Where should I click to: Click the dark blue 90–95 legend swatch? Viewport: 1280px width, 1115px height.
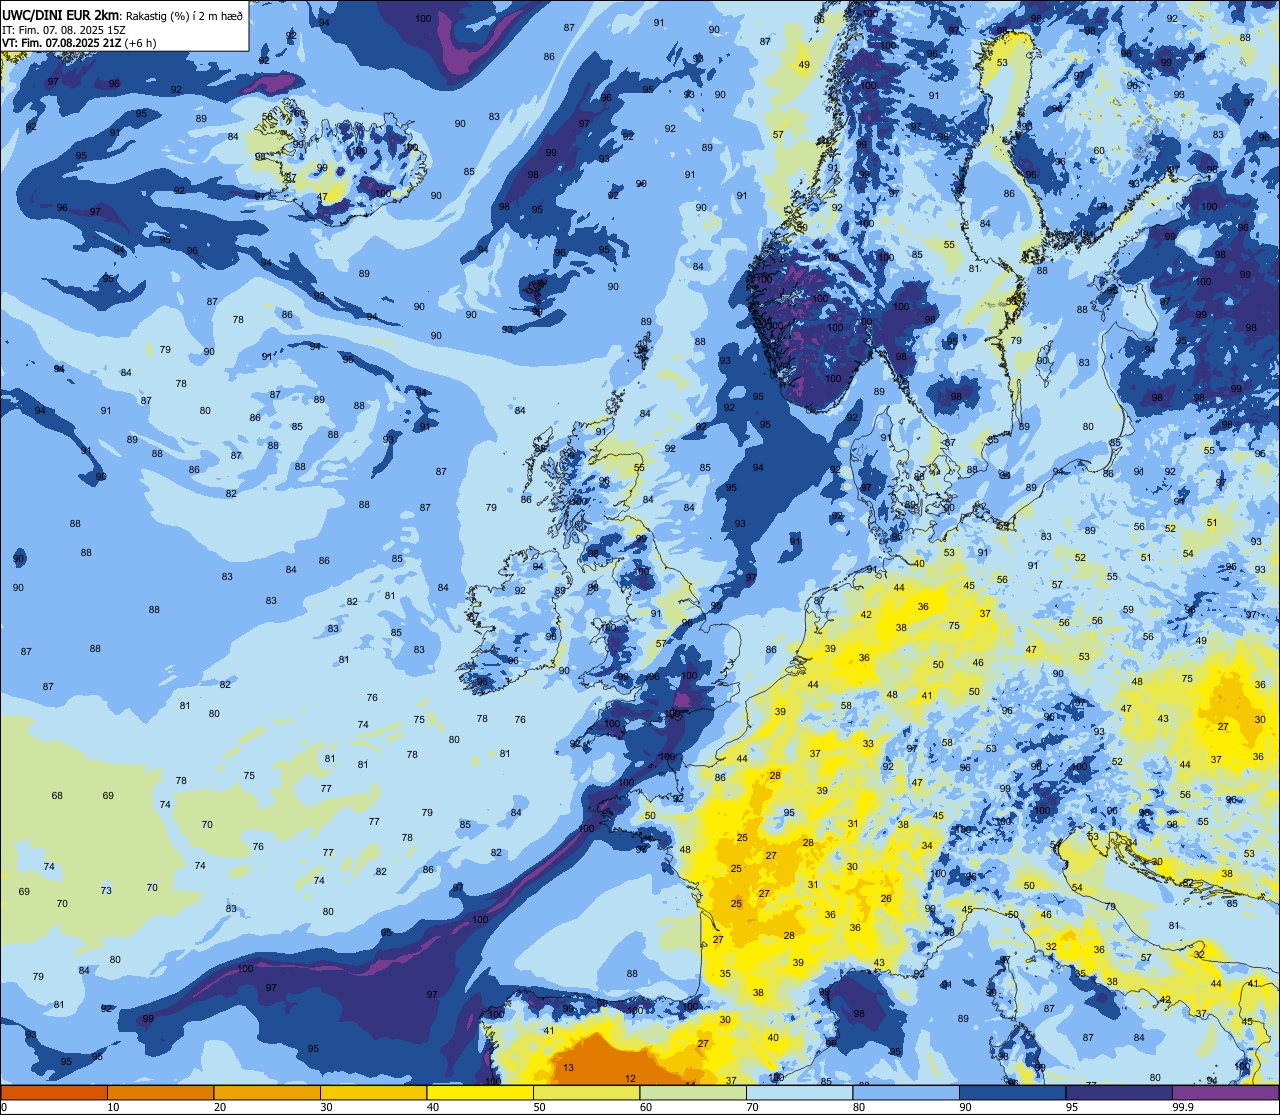1012,1092
